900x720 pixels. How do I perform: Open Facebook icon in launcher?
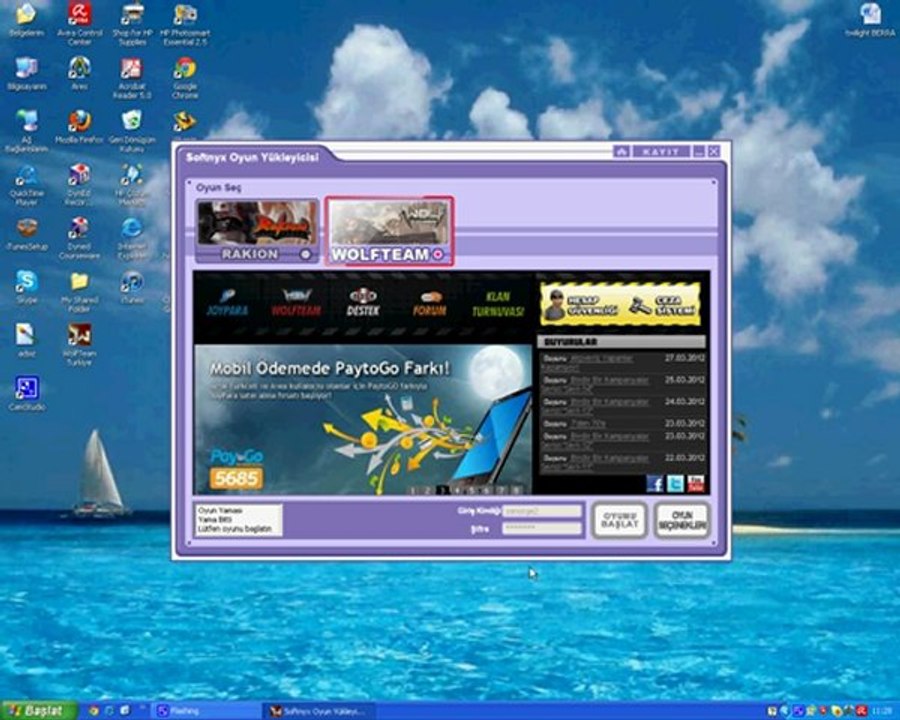654,483
